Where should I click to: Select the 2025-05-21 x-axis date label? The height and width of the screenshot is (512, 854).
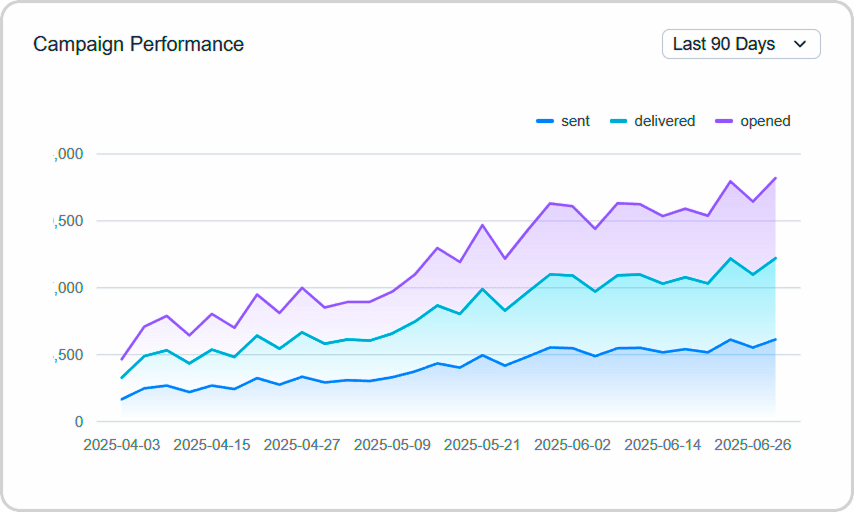(482, 445)
